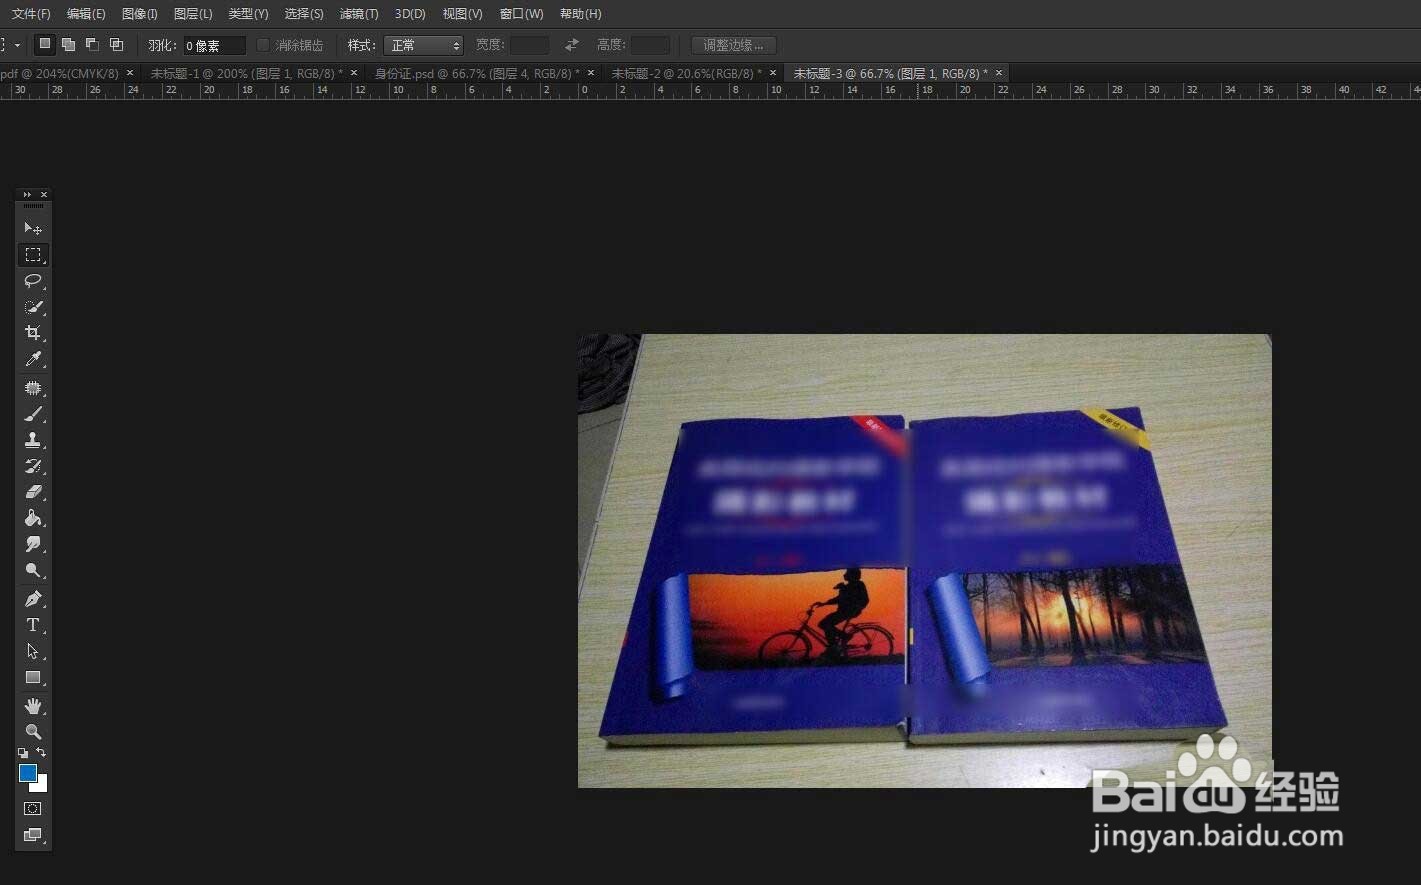
Task: Choose Intersect with Selection mode
Action: click(116, 44)
